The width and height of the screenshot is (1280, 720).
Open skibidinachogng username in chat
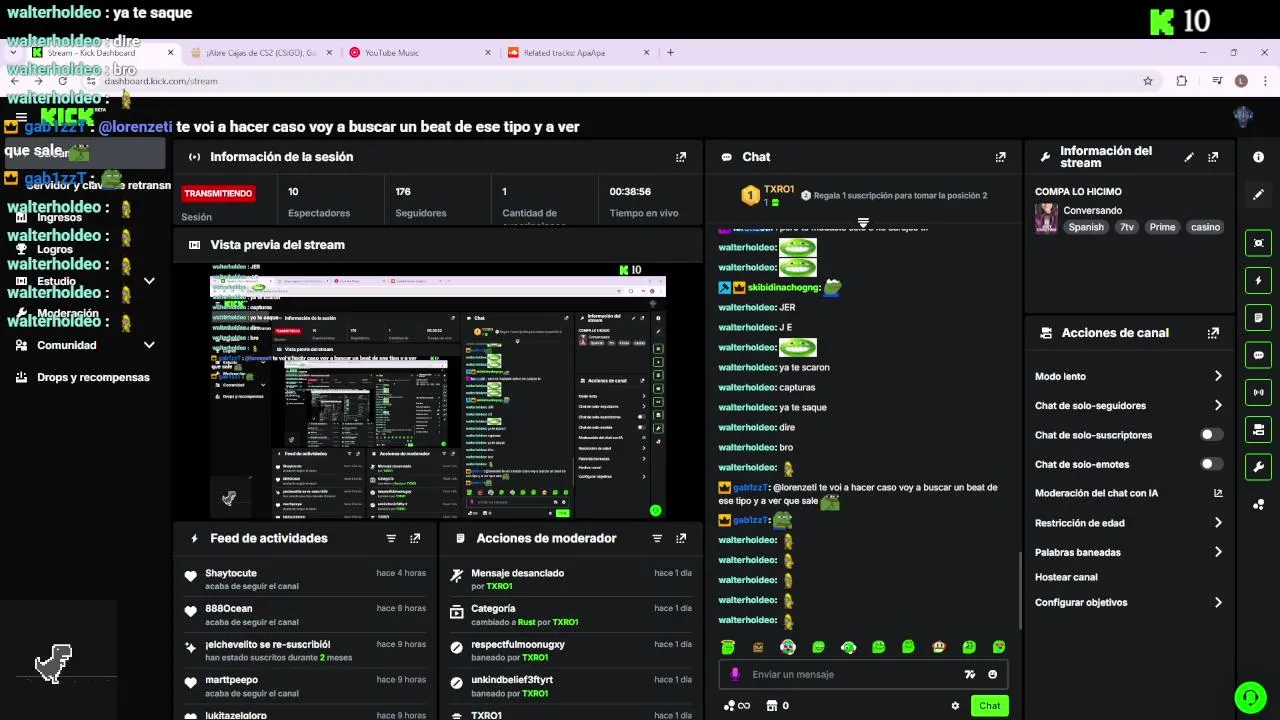(x=785, y=288)
